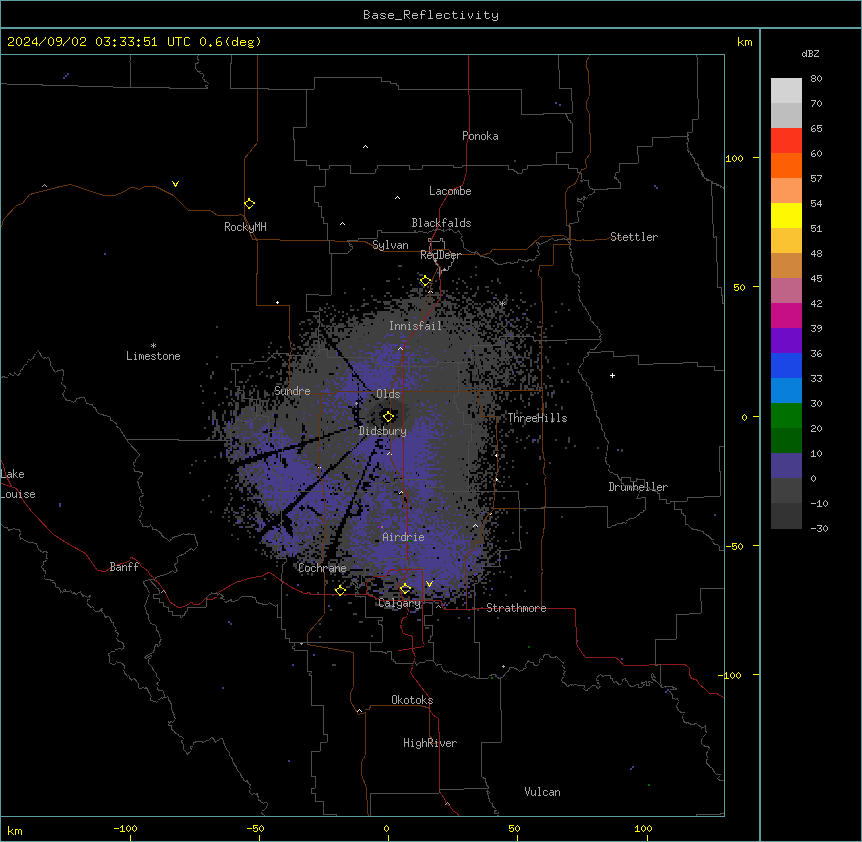
Task: Click the Vulcan label
Action: [543, 792]
